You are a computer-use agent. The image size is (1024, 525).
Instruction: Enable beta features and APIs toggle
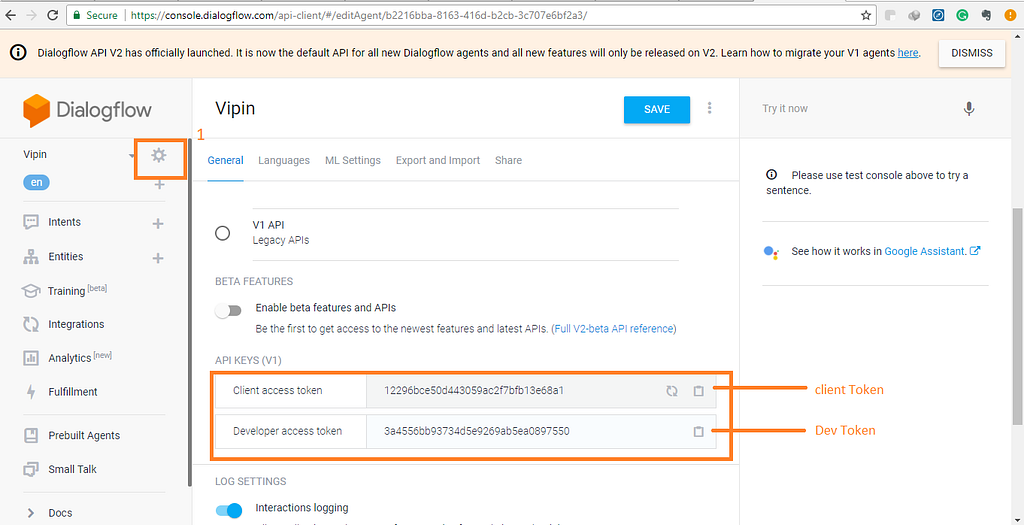229,310
